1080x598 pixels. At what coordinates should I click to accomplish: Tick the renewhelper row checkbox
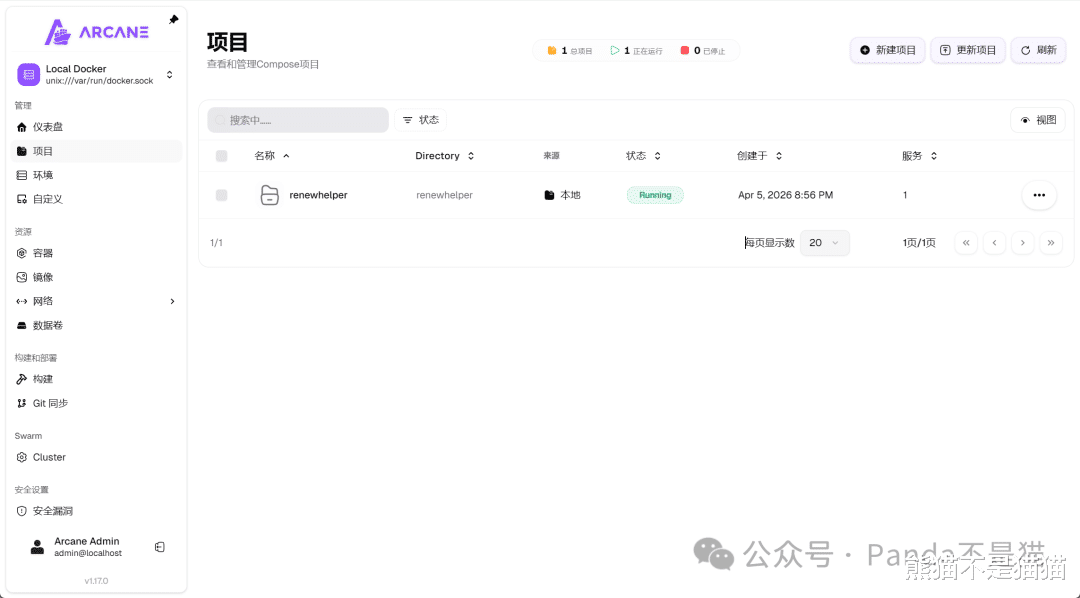click(x=221, y=195)
